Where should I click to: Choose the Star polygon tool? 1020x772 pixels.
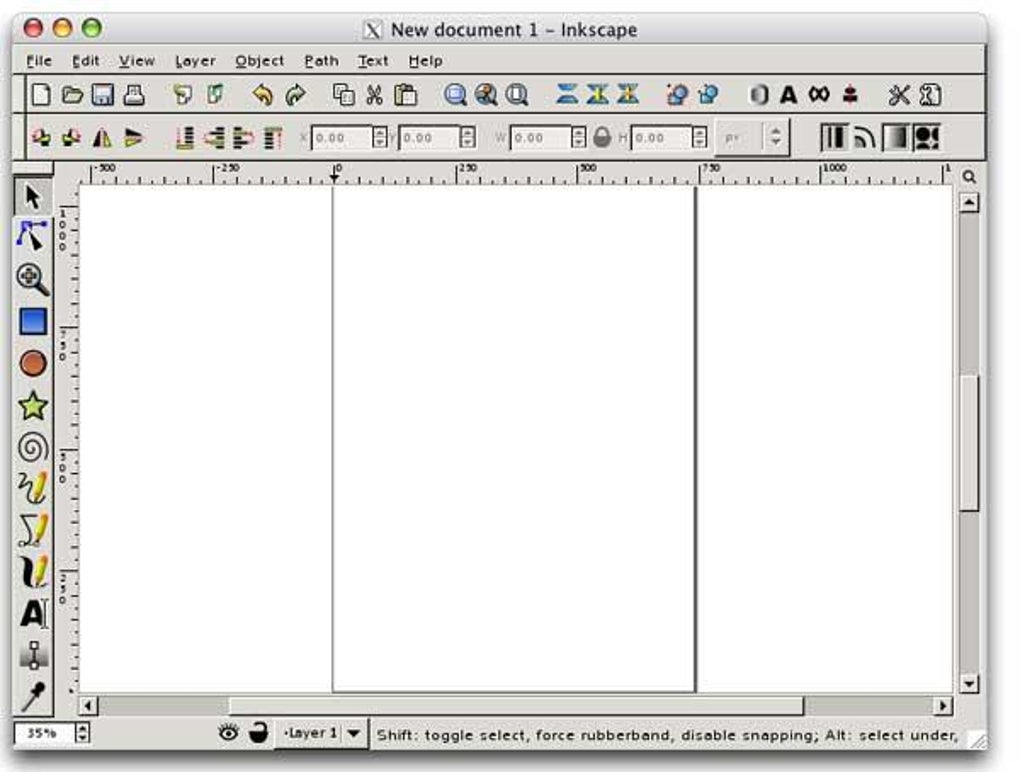pos(33,406)
